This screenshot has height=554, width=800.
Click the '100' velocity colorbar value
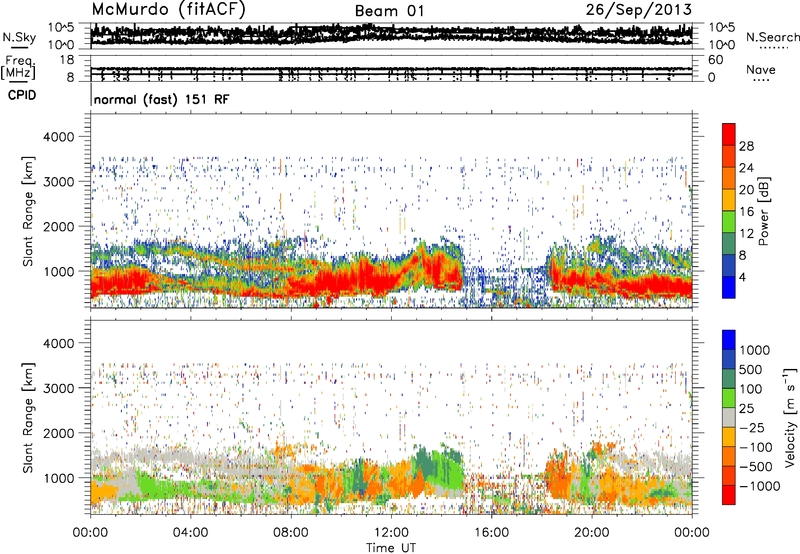tap(750, 389)
